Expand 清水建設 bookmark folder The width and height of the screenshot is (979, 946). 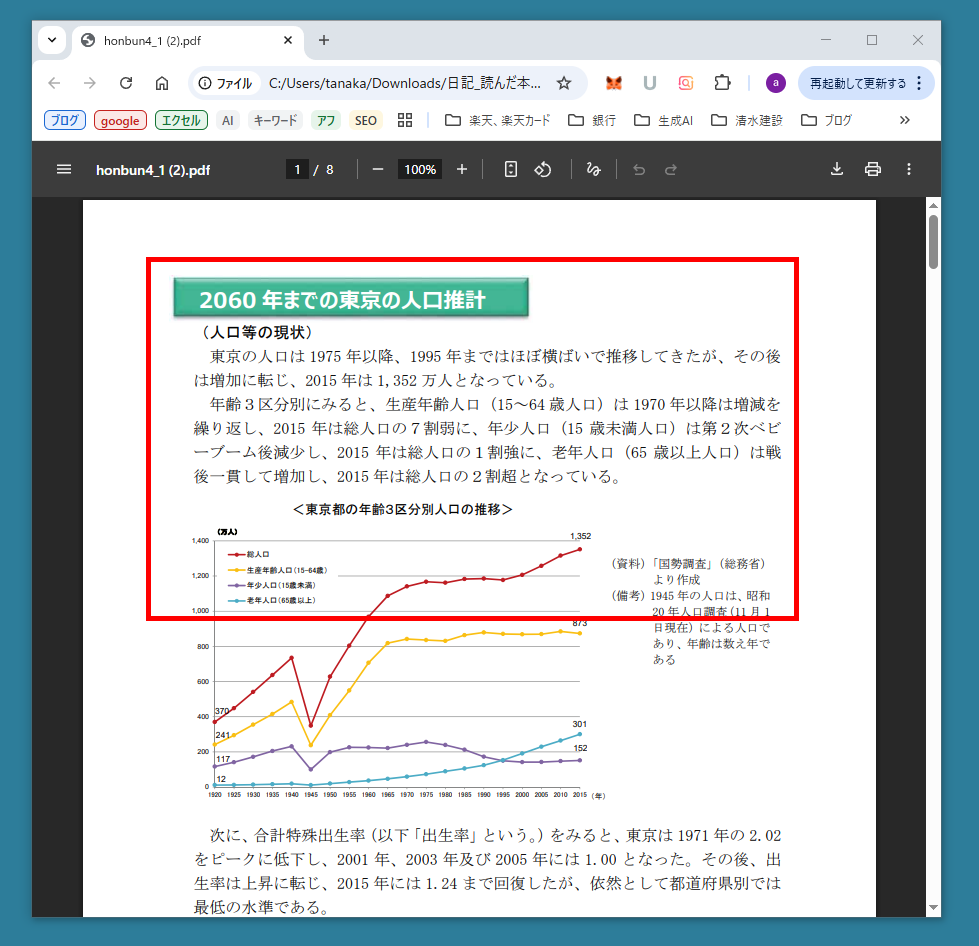747,120
